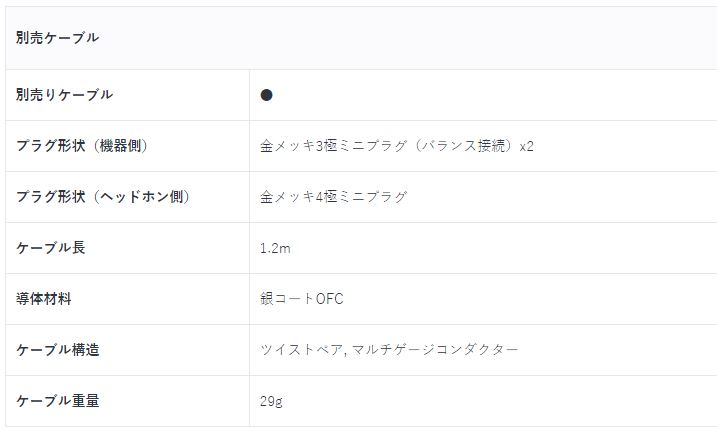Select the 金メッキ3極ミニプラグ value text
The image size is (717, 432).
333,146
